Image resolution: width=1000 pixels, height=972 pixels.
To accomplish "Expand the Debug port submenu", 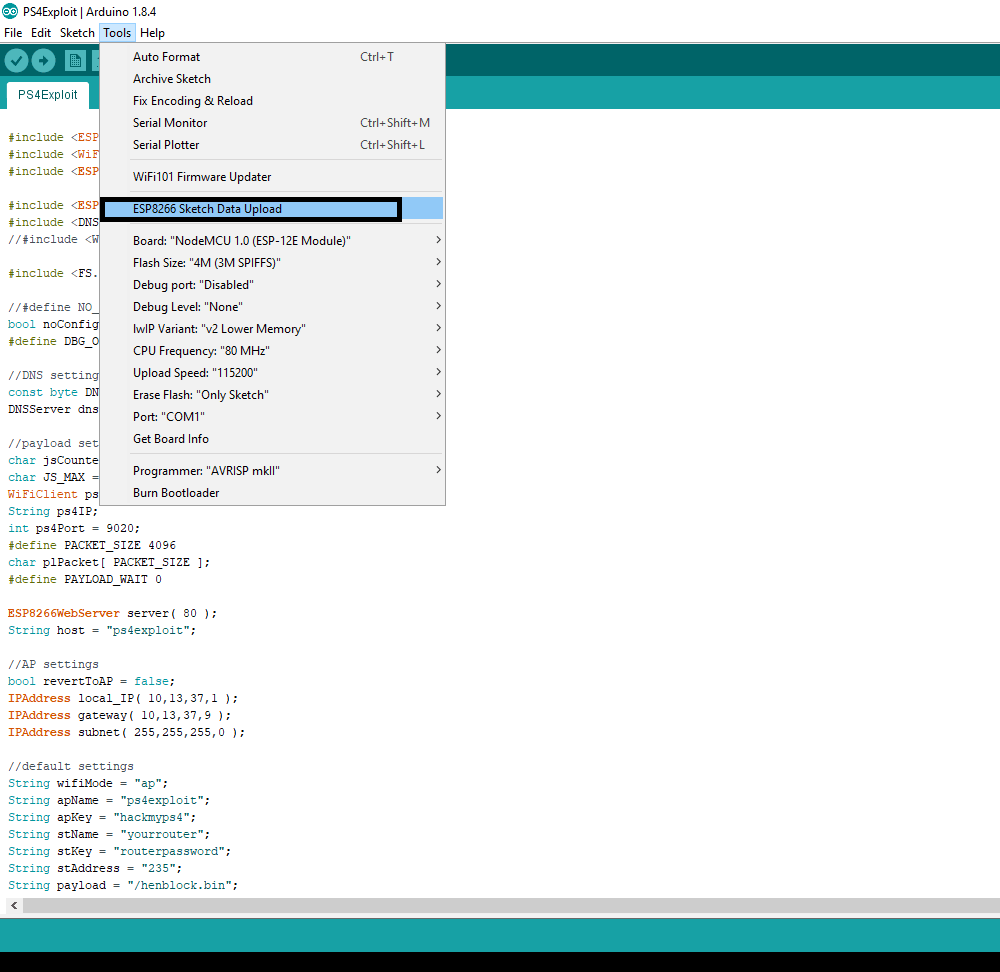I will point(272,284).
